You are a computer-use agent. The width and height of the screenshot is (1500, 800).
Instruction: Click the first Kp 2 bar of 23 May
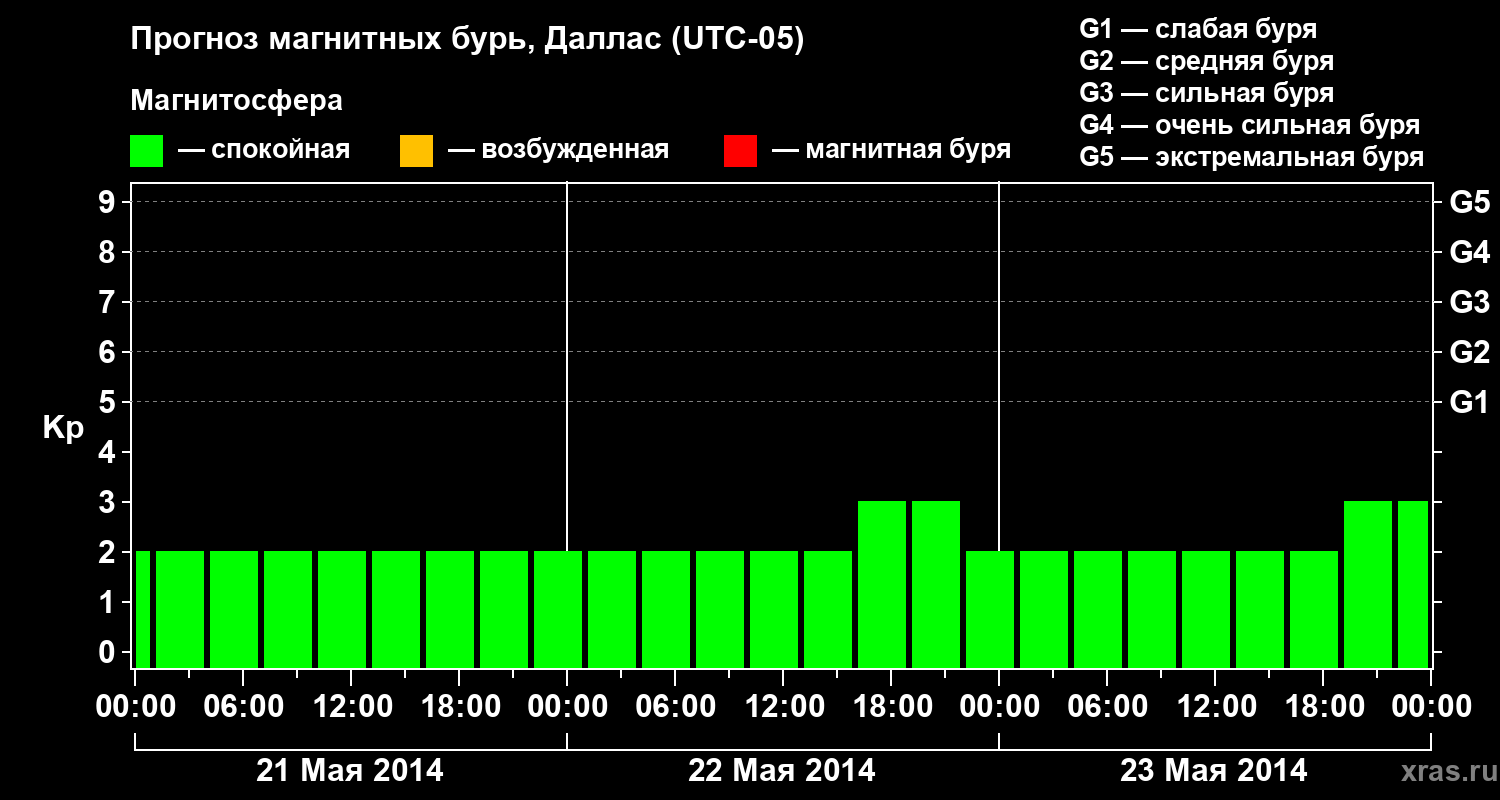990,609
